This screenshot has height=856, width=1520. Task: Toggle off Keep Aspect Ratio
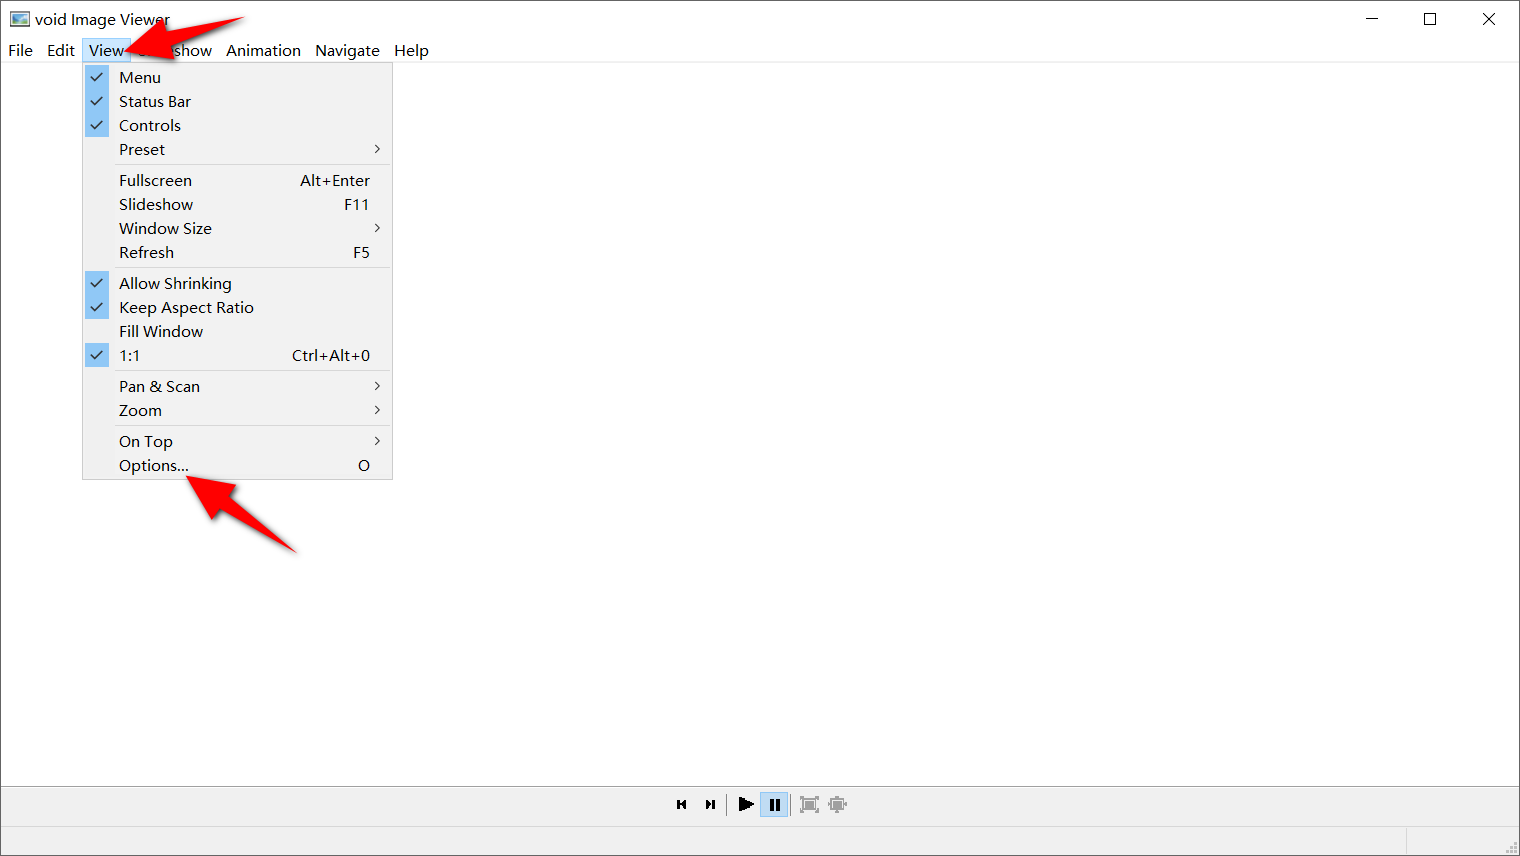[186, 307]
